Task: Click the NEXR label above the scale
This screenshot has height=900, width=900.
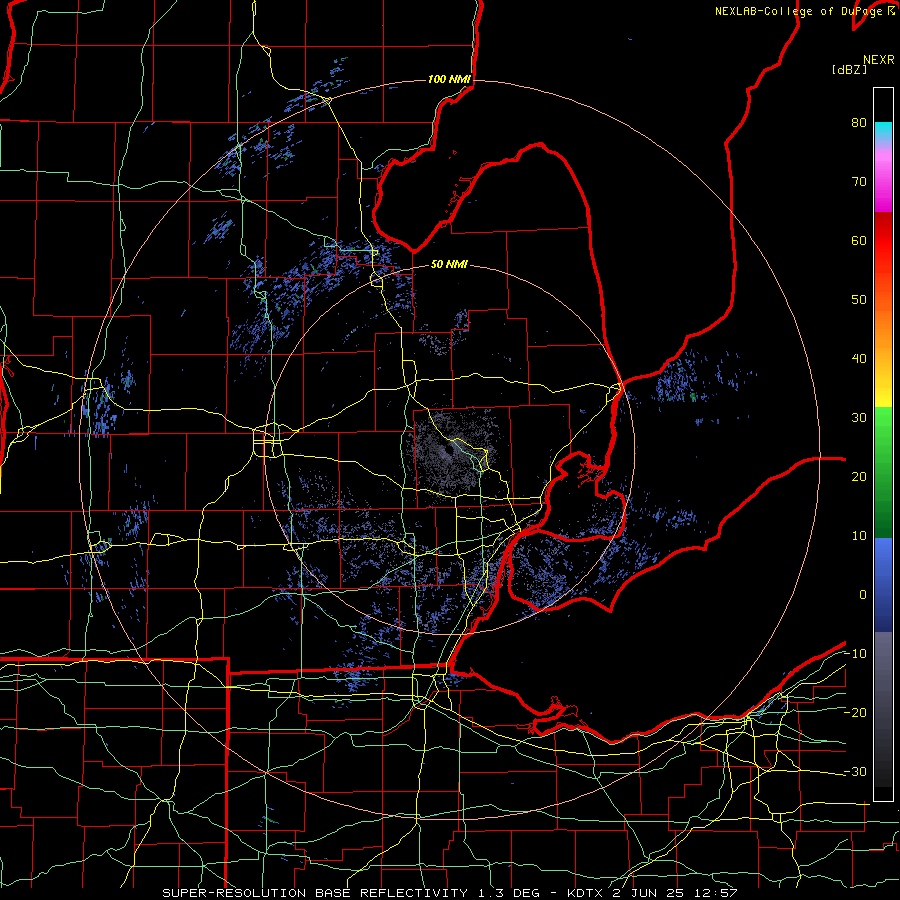Action: 879,60
